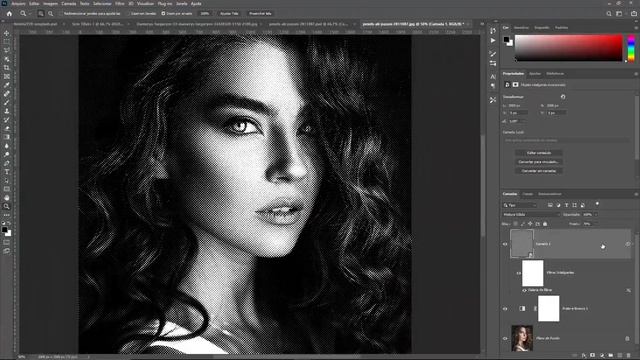Select the Hand tool

(x=7, y=198)
